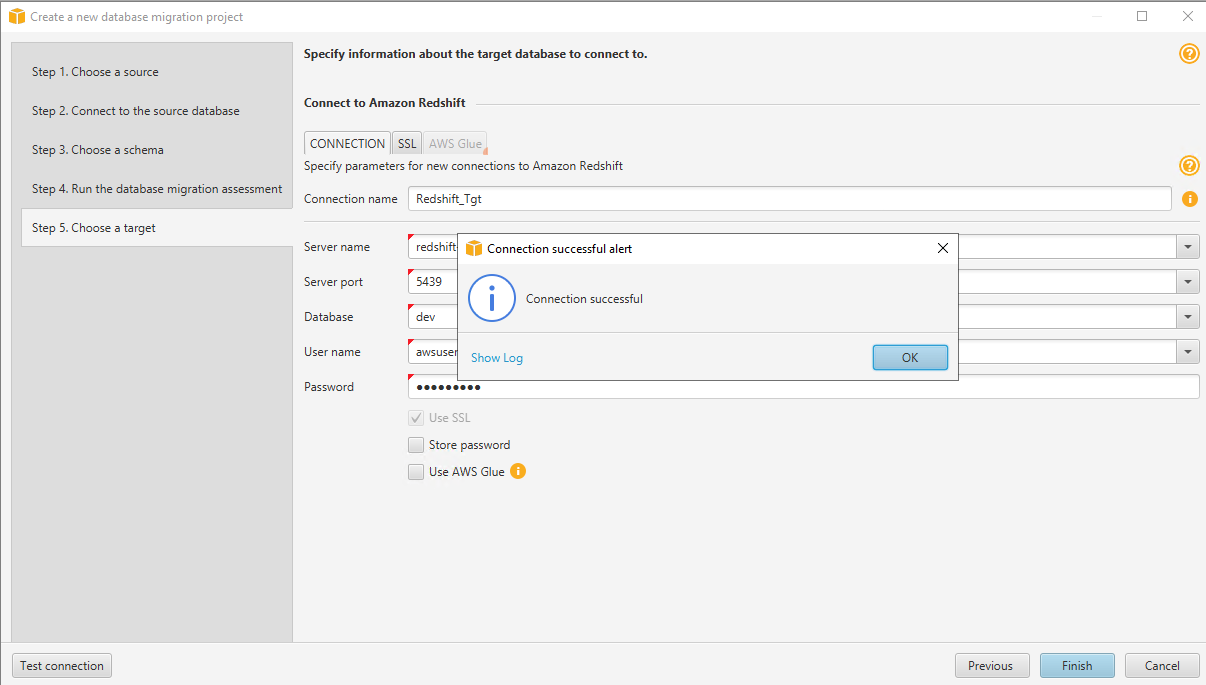Click the alert dialog's title bar icon
This screenshot has height=685, width=1206.
point(474,249)
